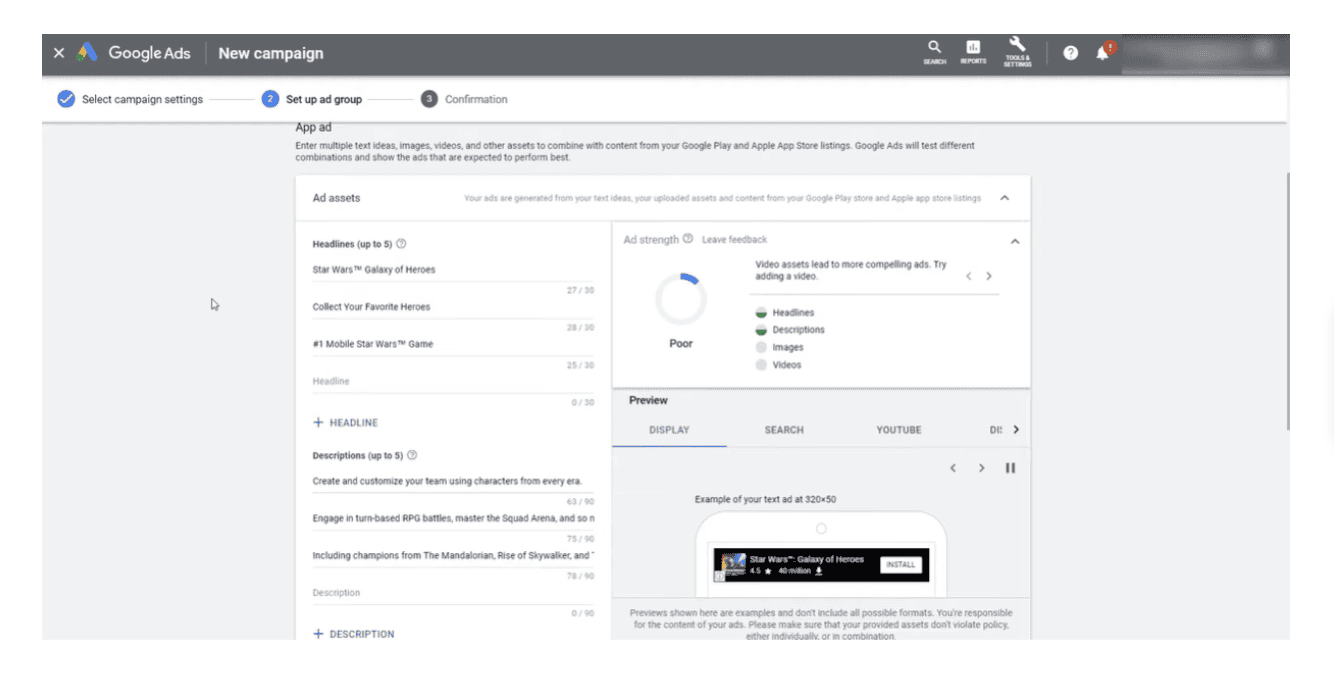Click help icon next to Headlines (up to 5)
This screenshot has height=684, width=1334.
tap(401, 244)
